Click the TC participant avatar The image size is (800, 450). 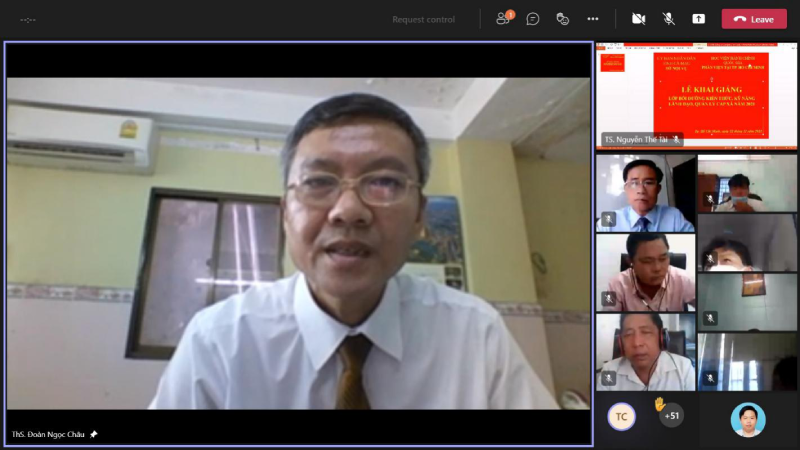pyautogui.click(x=621, y=416)
